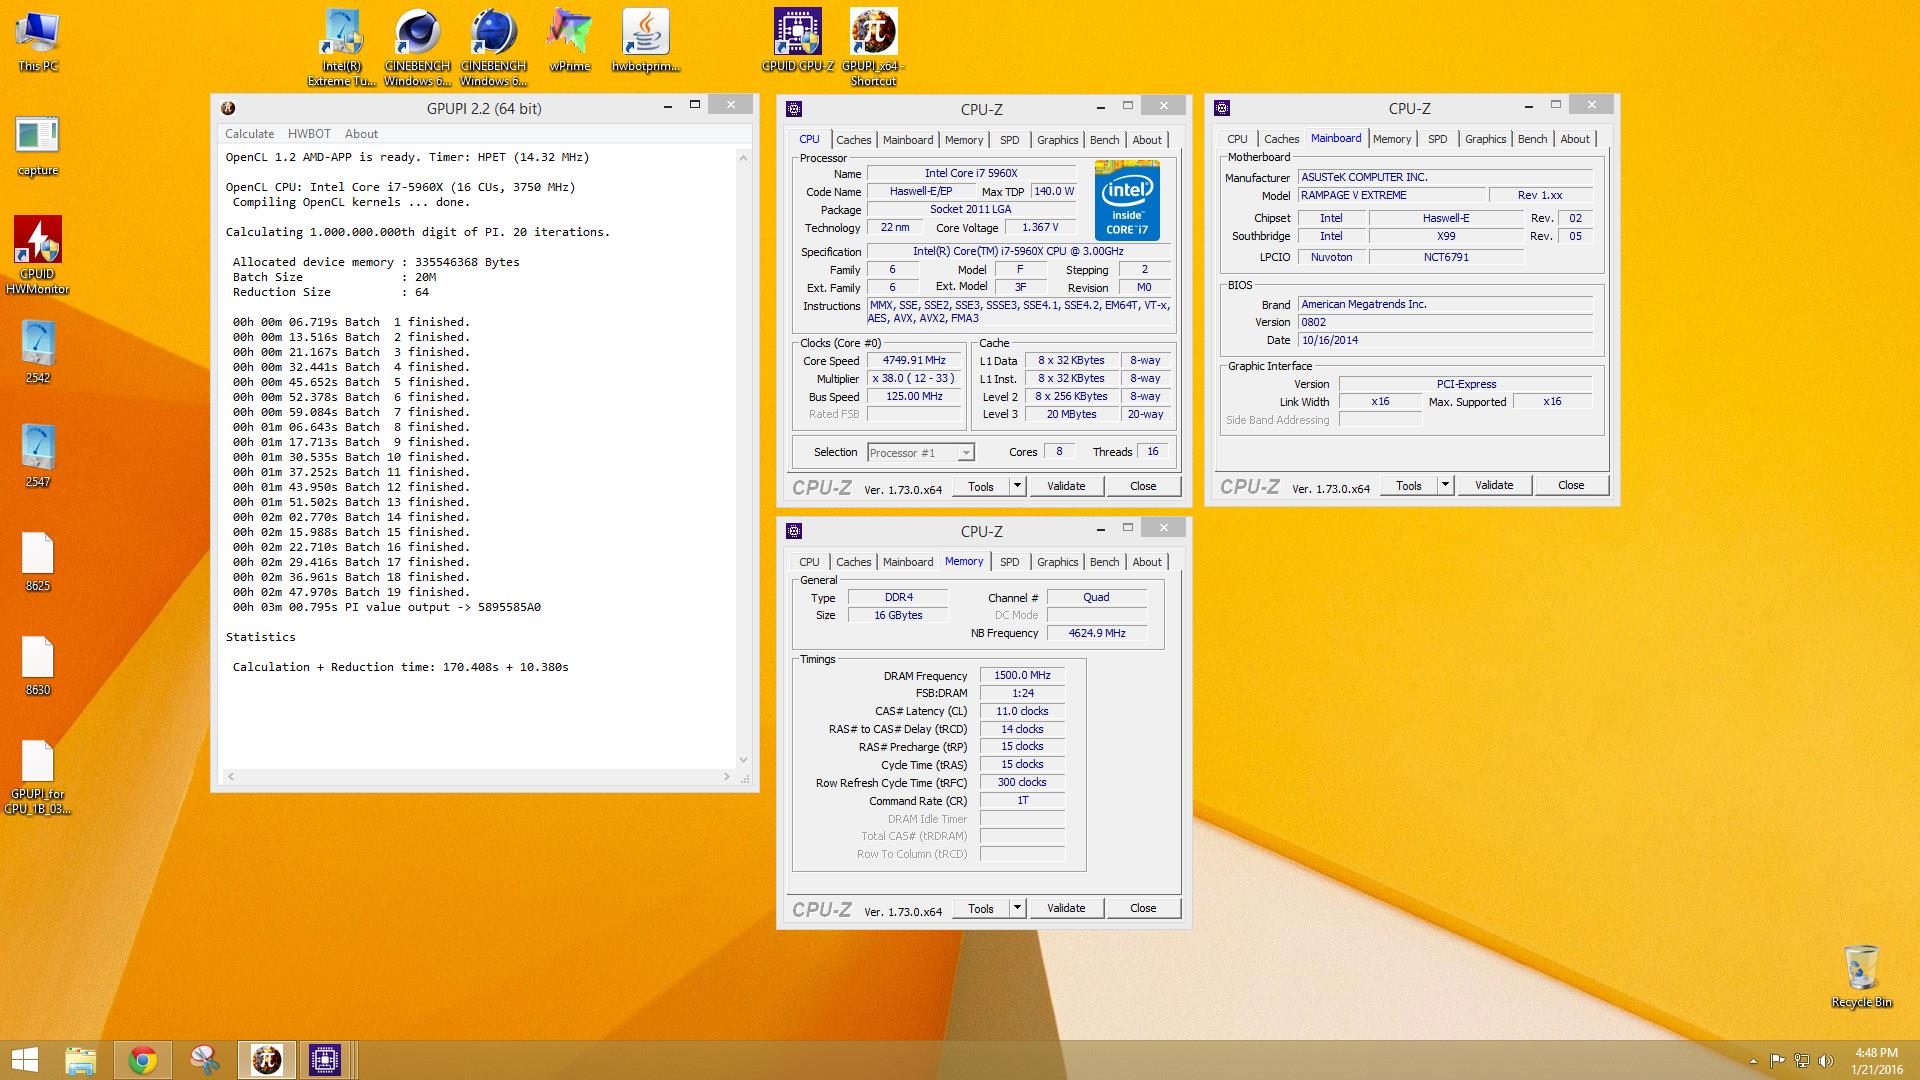
Task: Open Graphics tab in CPU tab window
Action: (x=1057, y=140)
